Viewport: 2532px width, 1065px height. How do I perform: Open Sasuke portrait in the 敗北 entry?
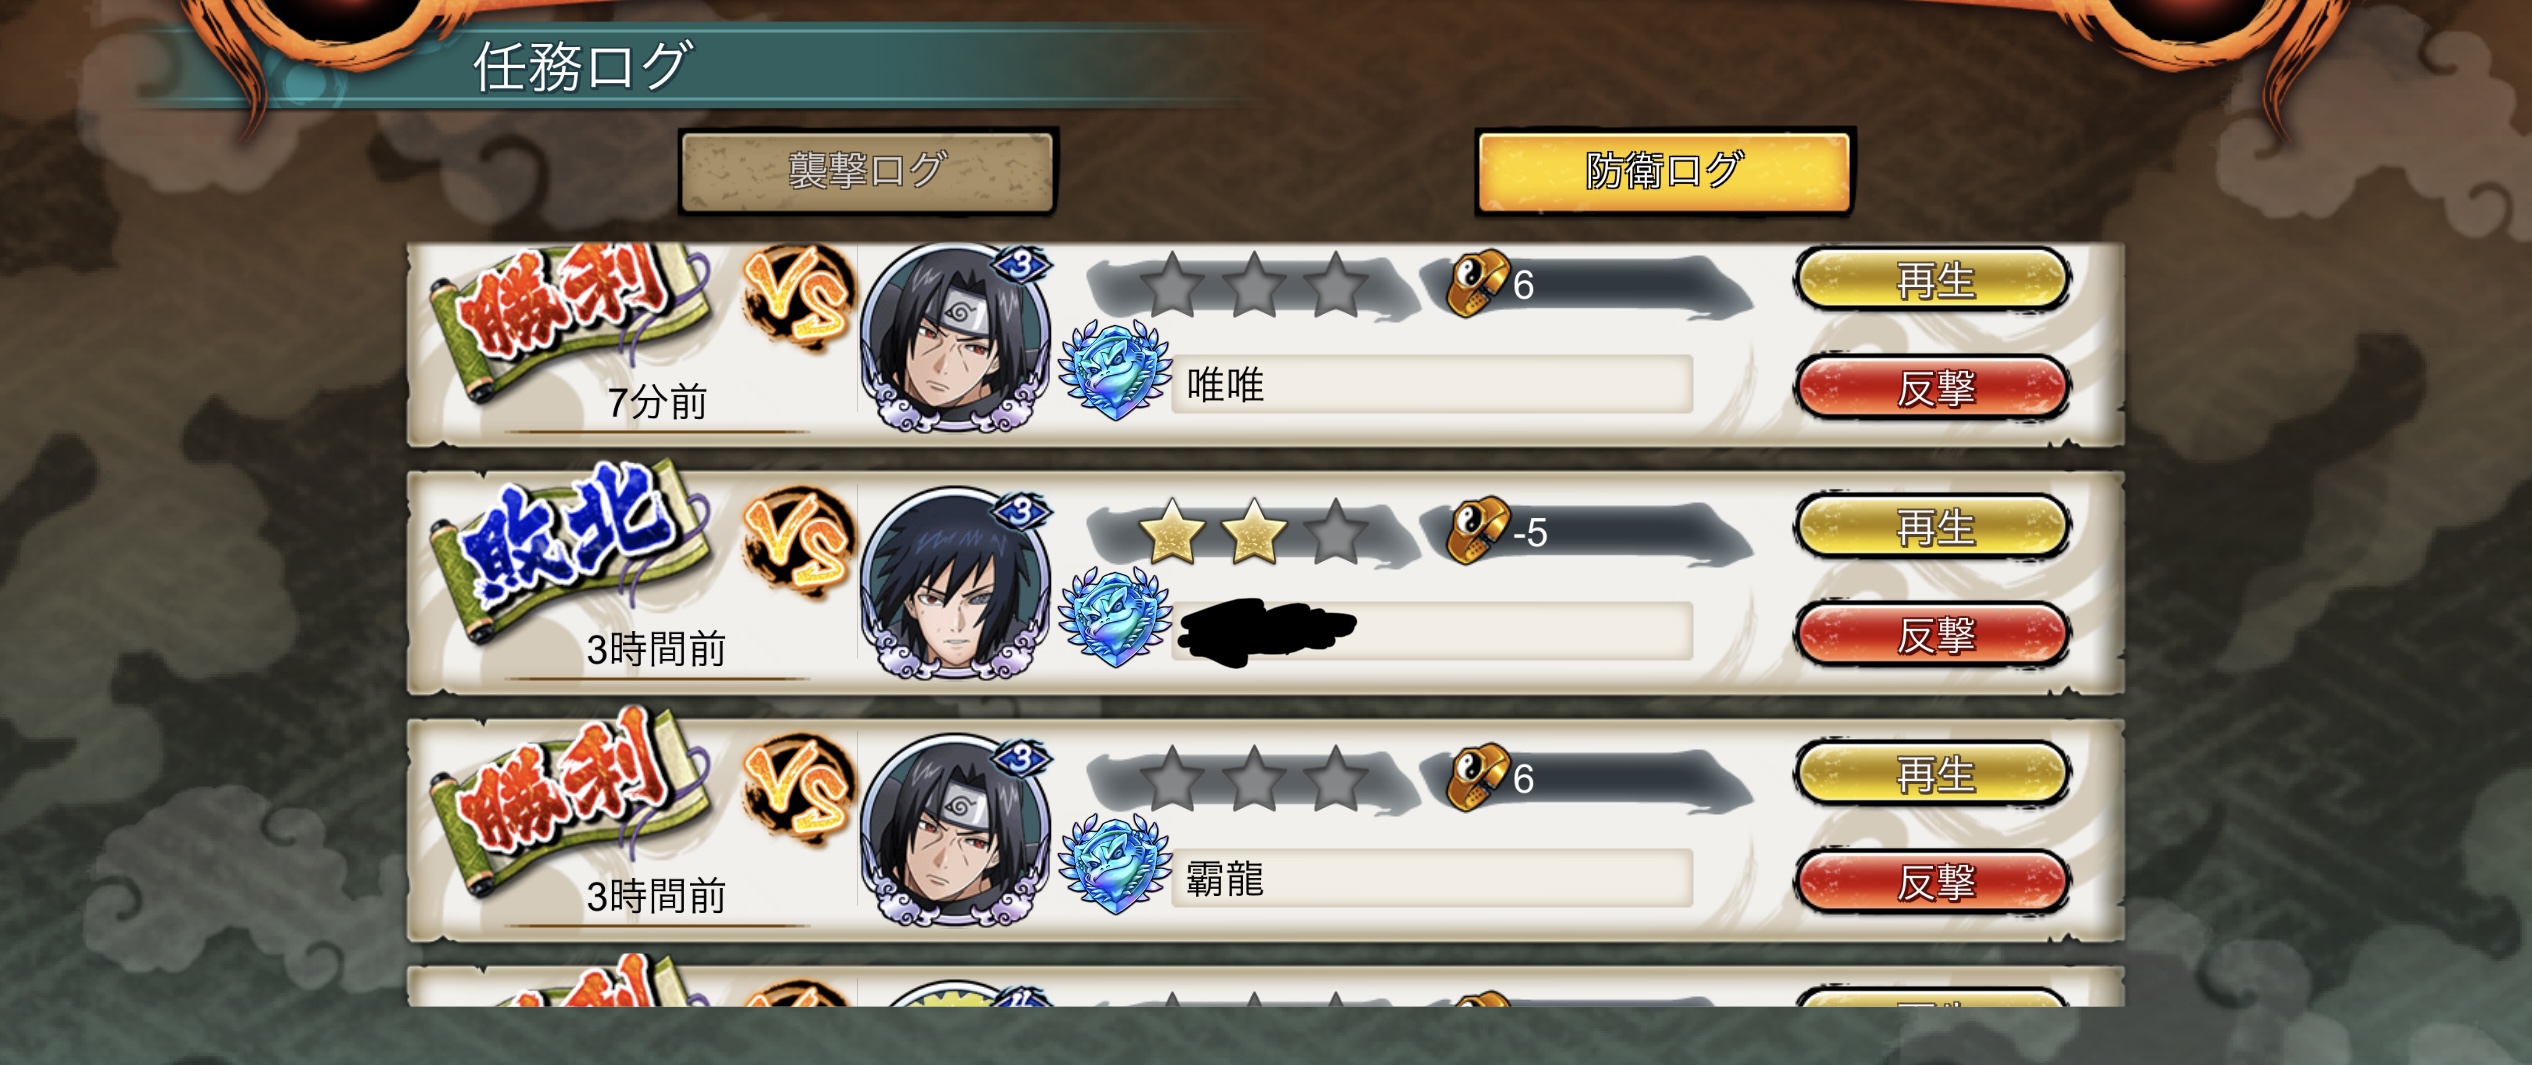pyautogui.click(x=955, y=584)
